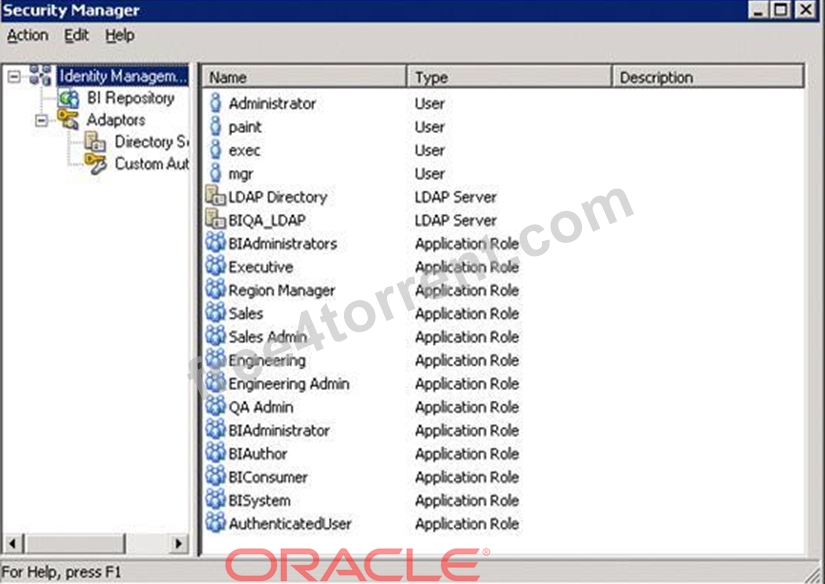Viewport: 825px width, 584px height.
Task: Open the Edit menu
Action: pyautogui.click(x=76, y=35)
